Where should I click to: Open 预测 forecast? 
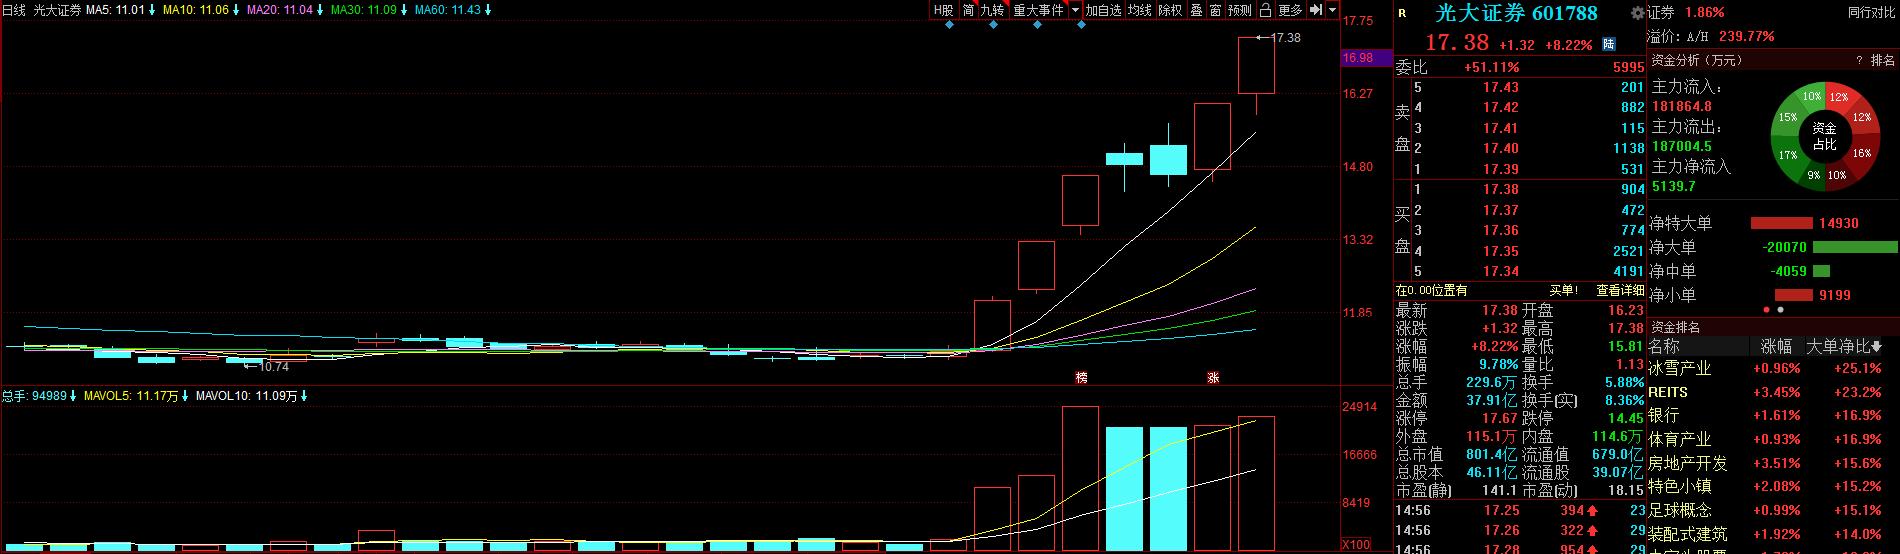click(x=1240, y=10)
